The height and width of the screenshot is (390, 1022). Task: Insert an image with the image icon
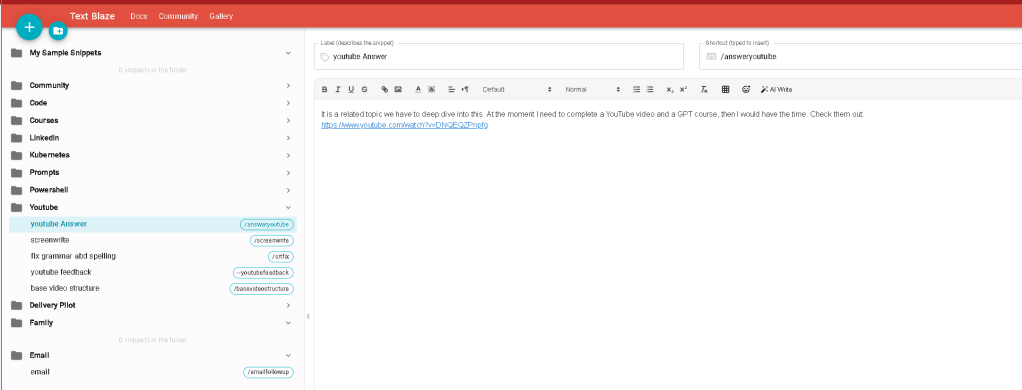coord(398,89)
